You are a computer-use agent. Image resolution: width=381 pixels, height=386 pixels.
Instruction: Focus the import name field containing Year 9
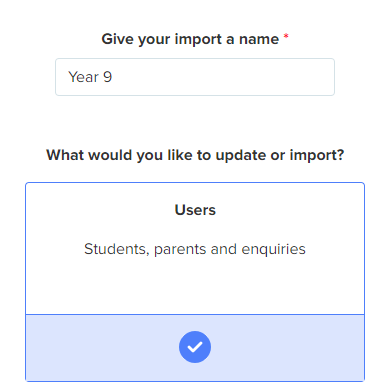coord(195,77)
